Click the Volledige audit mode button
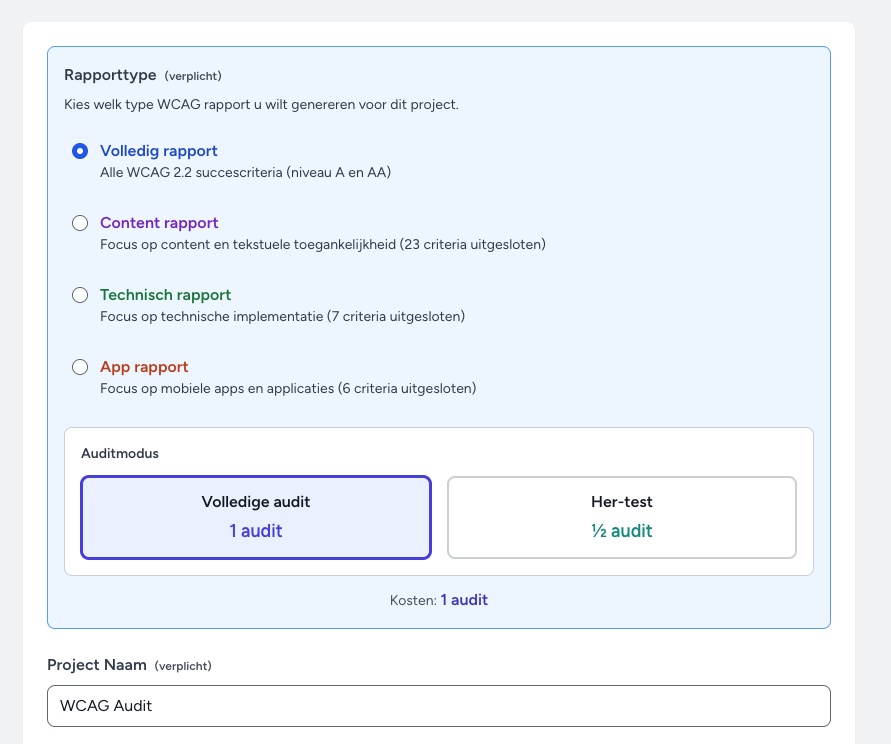891x744 pixels. pyautogui.click(x=256, y=517)
